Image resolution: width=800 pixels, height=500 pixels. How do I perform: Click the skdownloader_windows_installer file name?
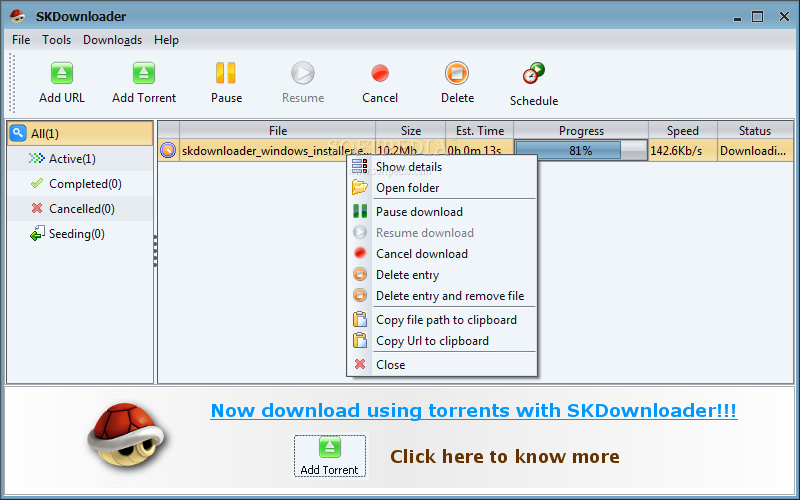[277, 151]
